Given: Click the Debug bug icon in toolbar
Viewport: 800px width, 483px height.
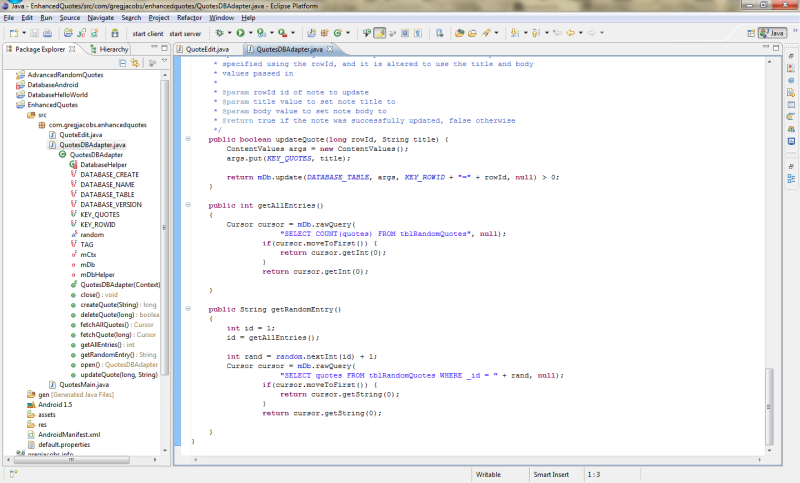Looking at the screenshot, I should pyautogui.click(x=221, y=33).
